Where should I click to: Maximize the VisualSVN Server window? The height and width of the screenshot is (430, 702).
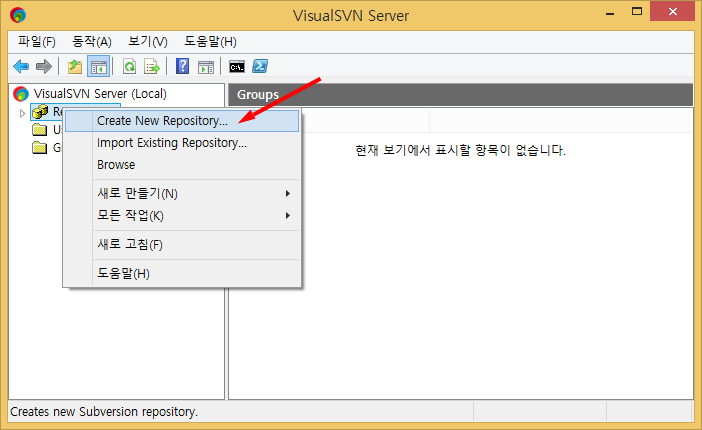[x=637, y=12]
